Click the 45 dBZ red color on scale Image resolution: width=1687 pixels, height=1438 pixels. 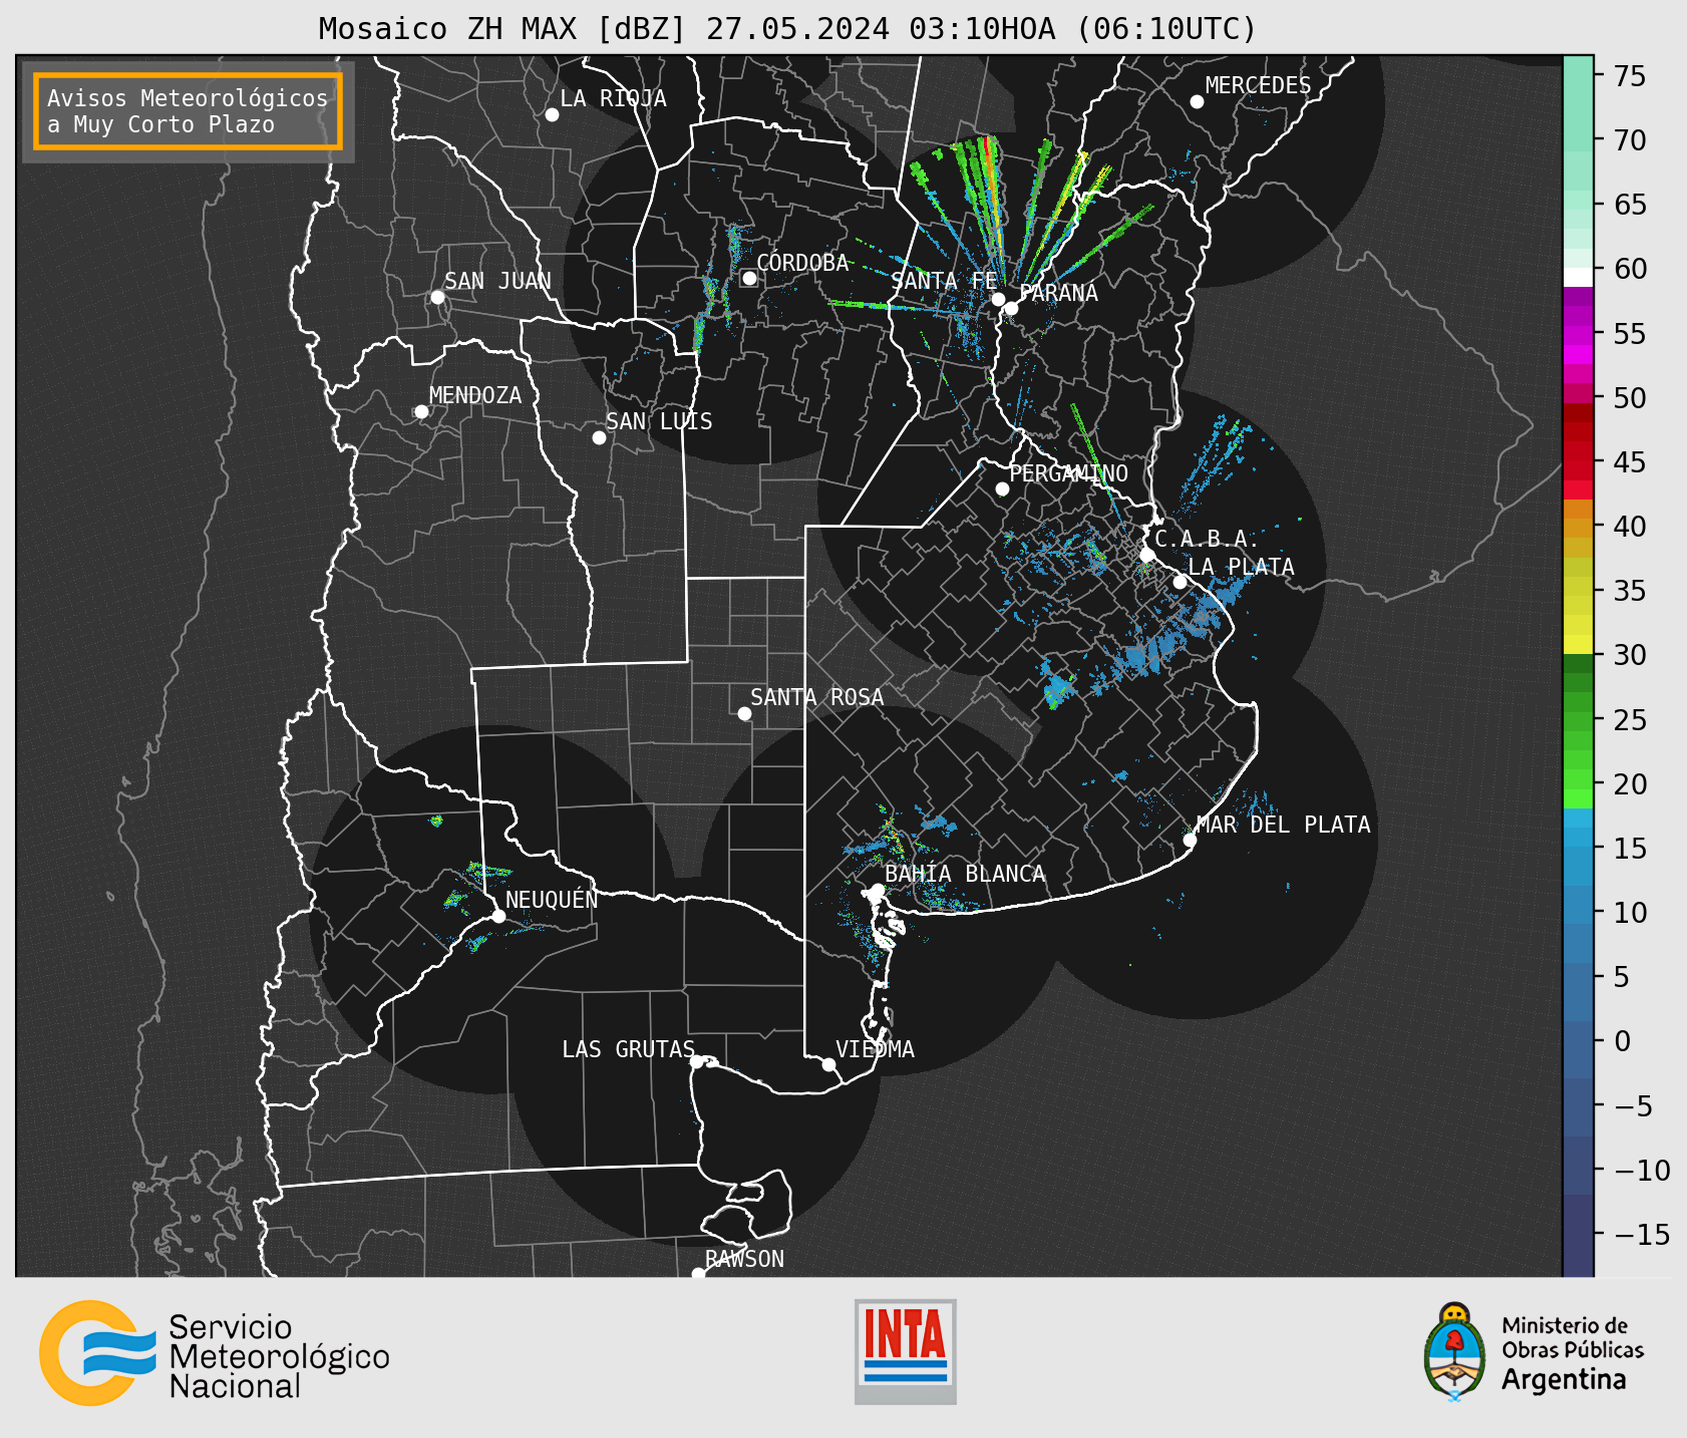[1578, 462]
